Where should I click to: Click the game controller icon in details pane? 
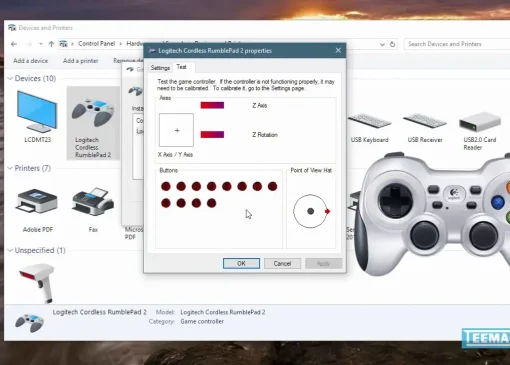29,323
